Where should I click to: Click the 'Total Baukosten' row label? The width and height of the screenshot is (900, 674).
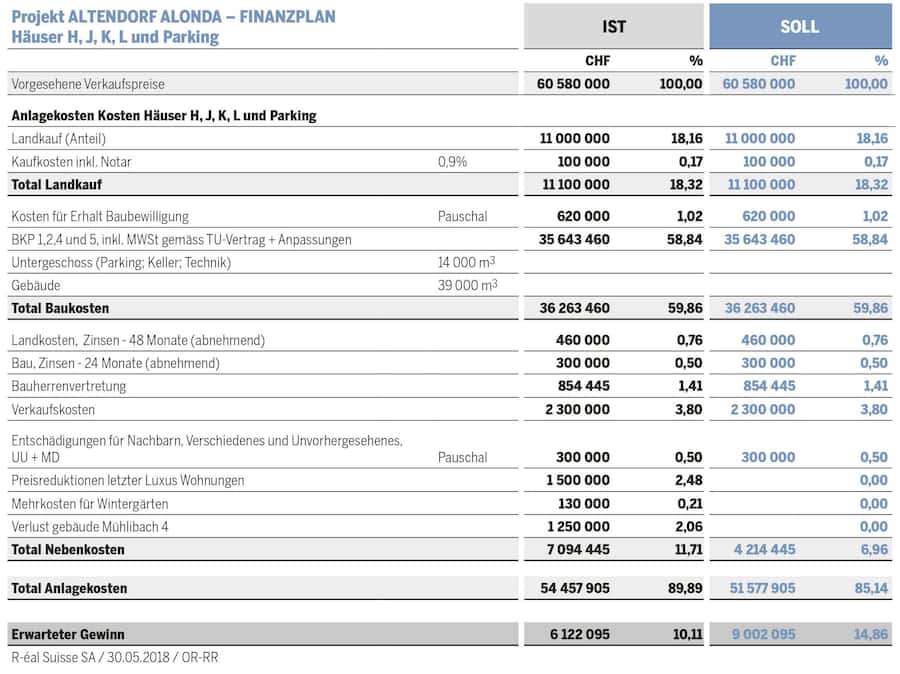(60, 308)
